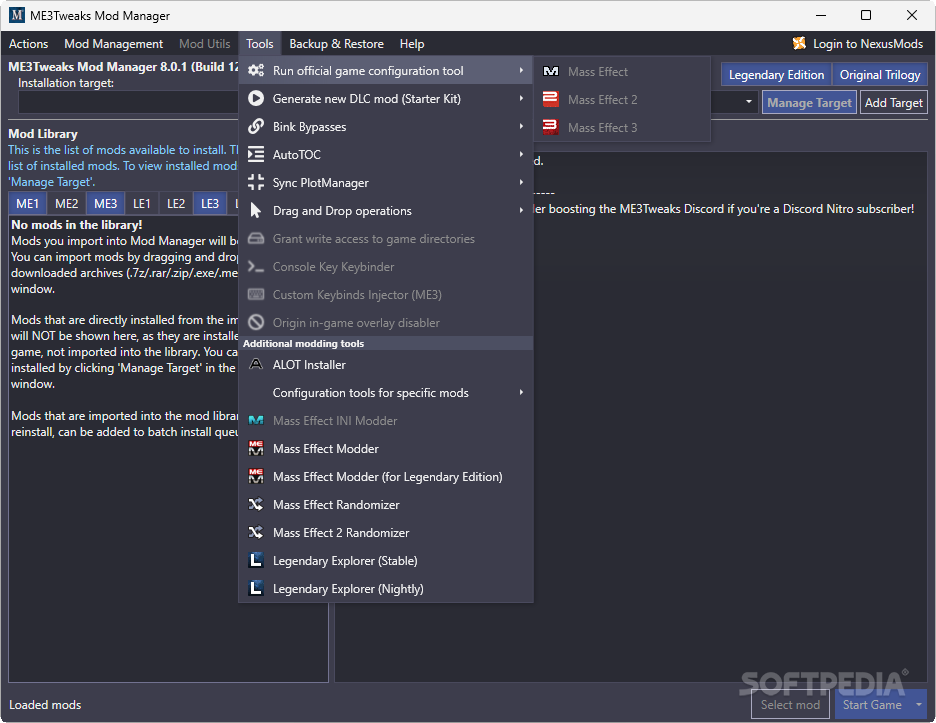Toggle the LE1 game filter
Image resolution: width=936 pixels, height=723 pixels.
tap(141, 204)
